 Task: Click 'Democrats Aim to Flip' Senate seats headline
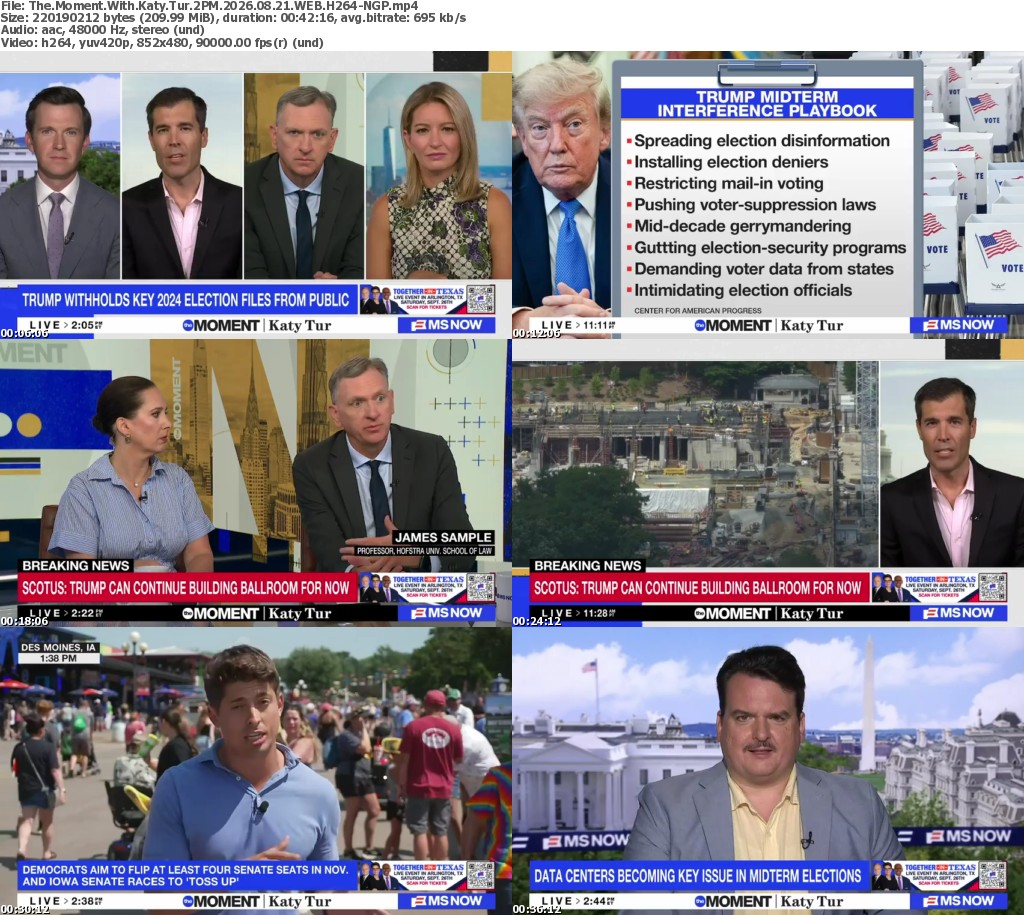186,875
